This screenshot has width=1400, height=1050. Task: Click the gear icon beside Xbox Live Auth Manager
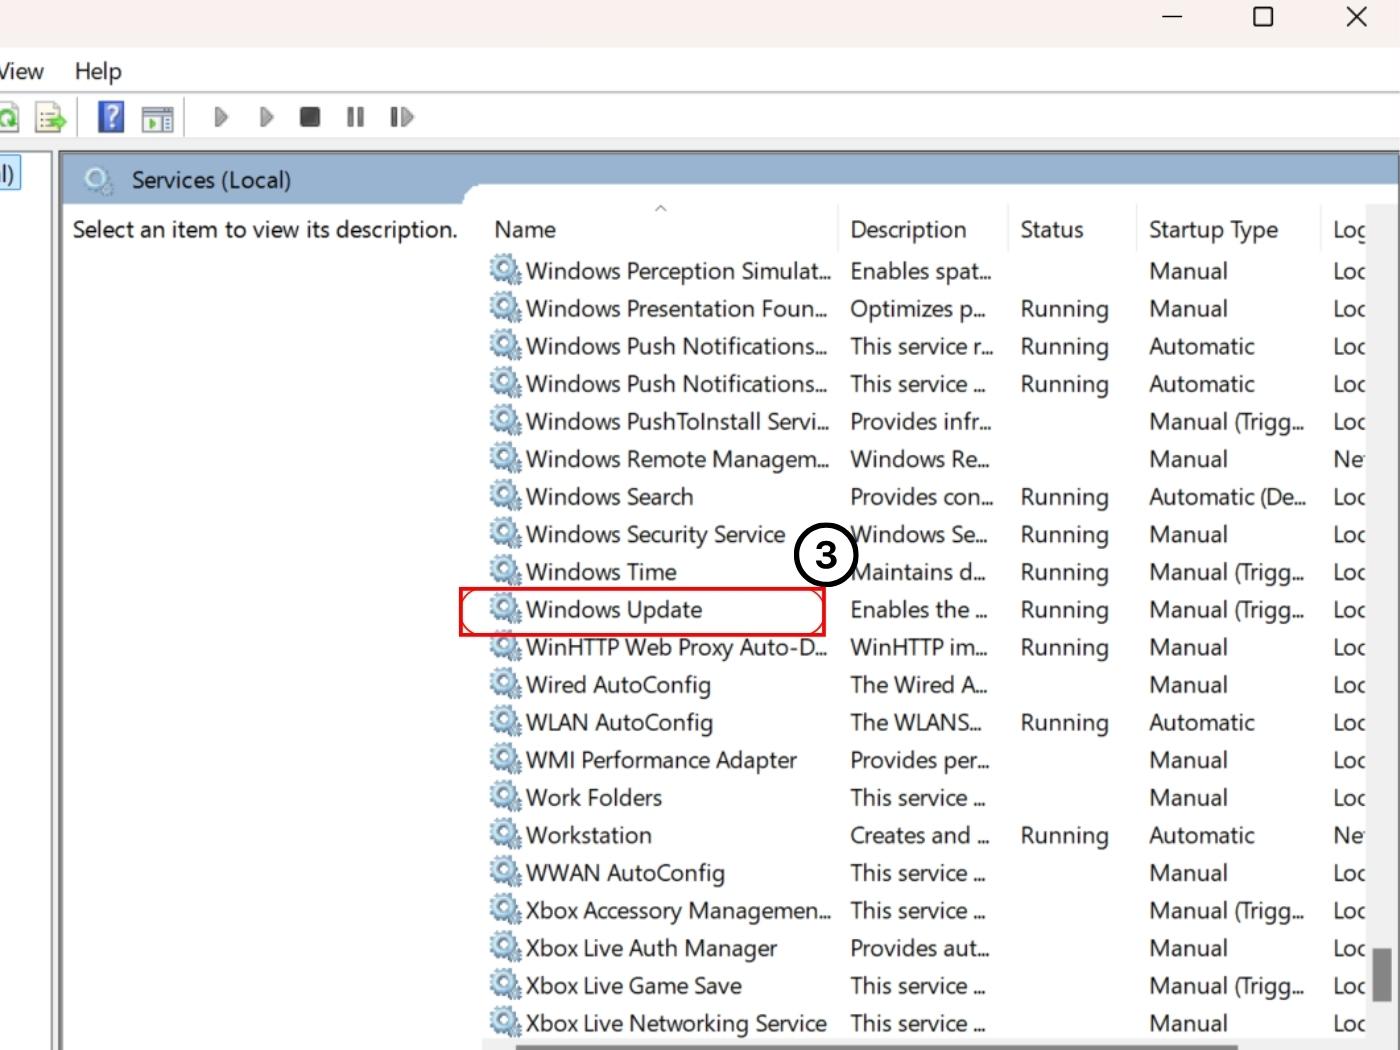[505, 947]
